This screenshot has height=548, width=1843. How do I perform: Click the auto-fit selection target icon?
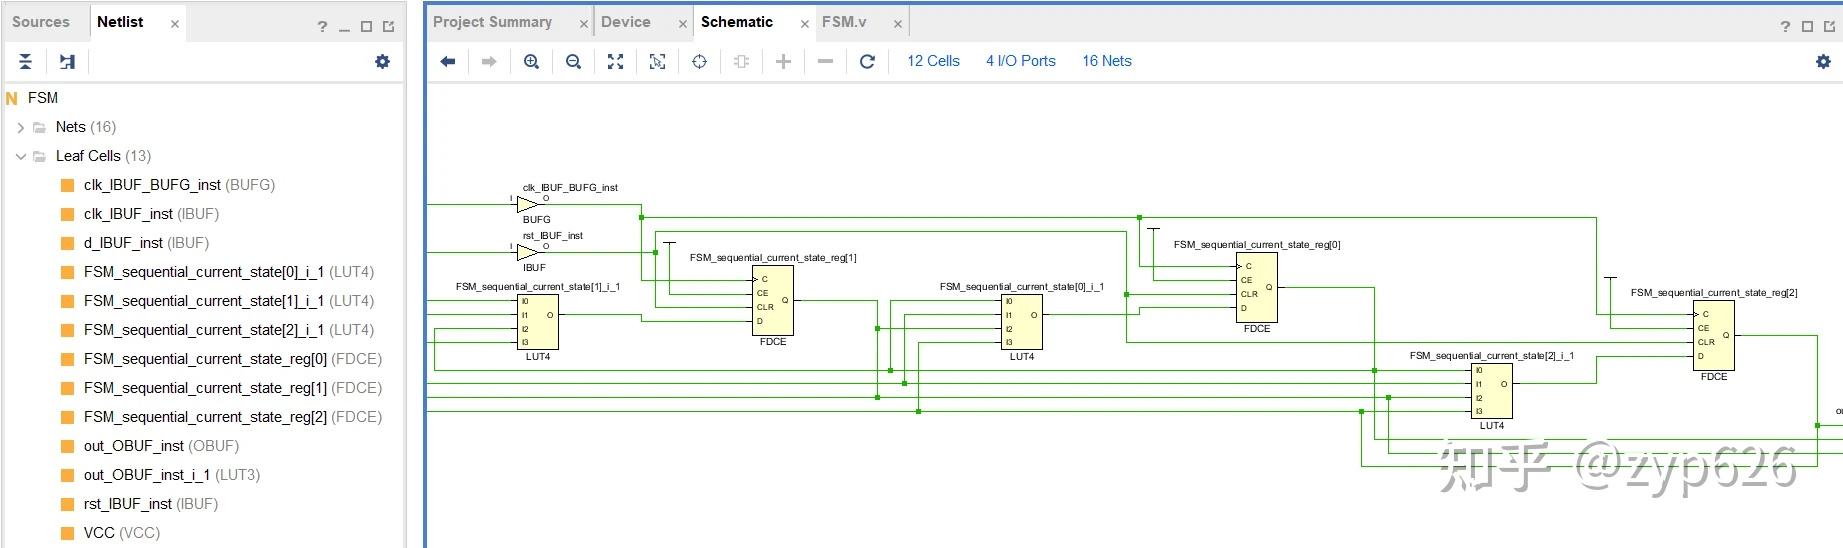699,62
